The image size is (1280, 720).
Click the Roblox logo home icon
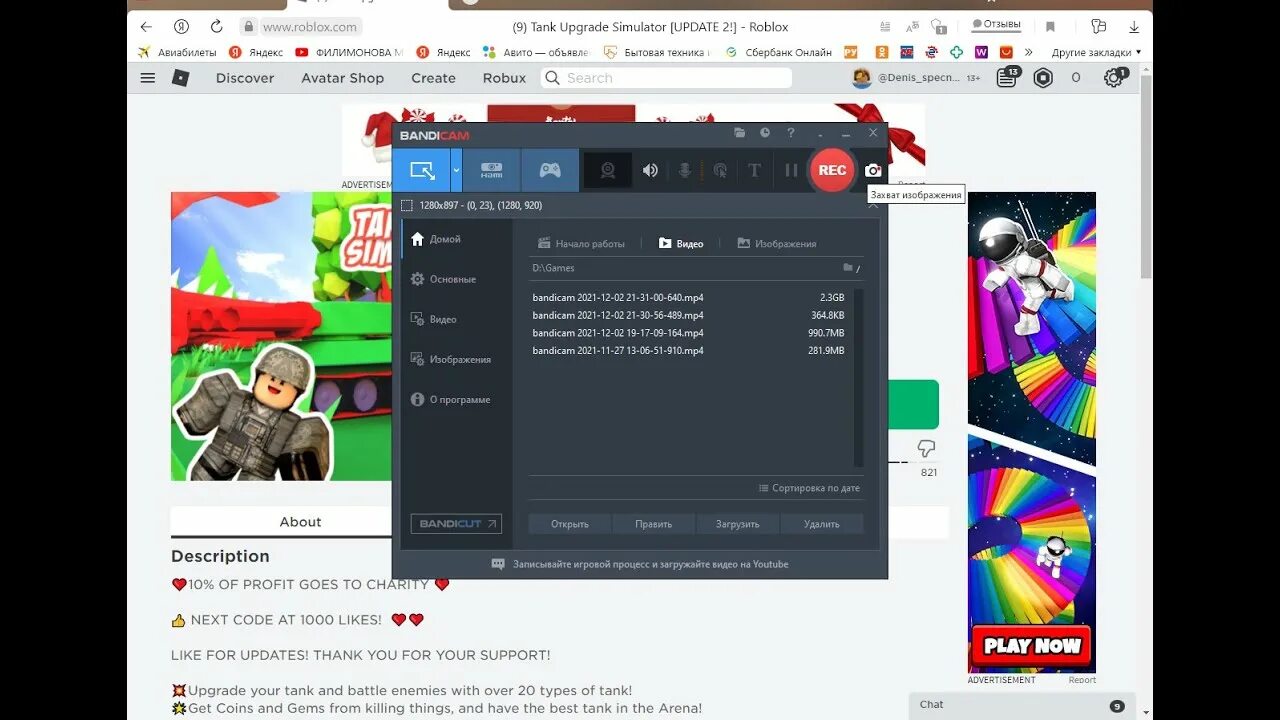click(x=180, y=78)
